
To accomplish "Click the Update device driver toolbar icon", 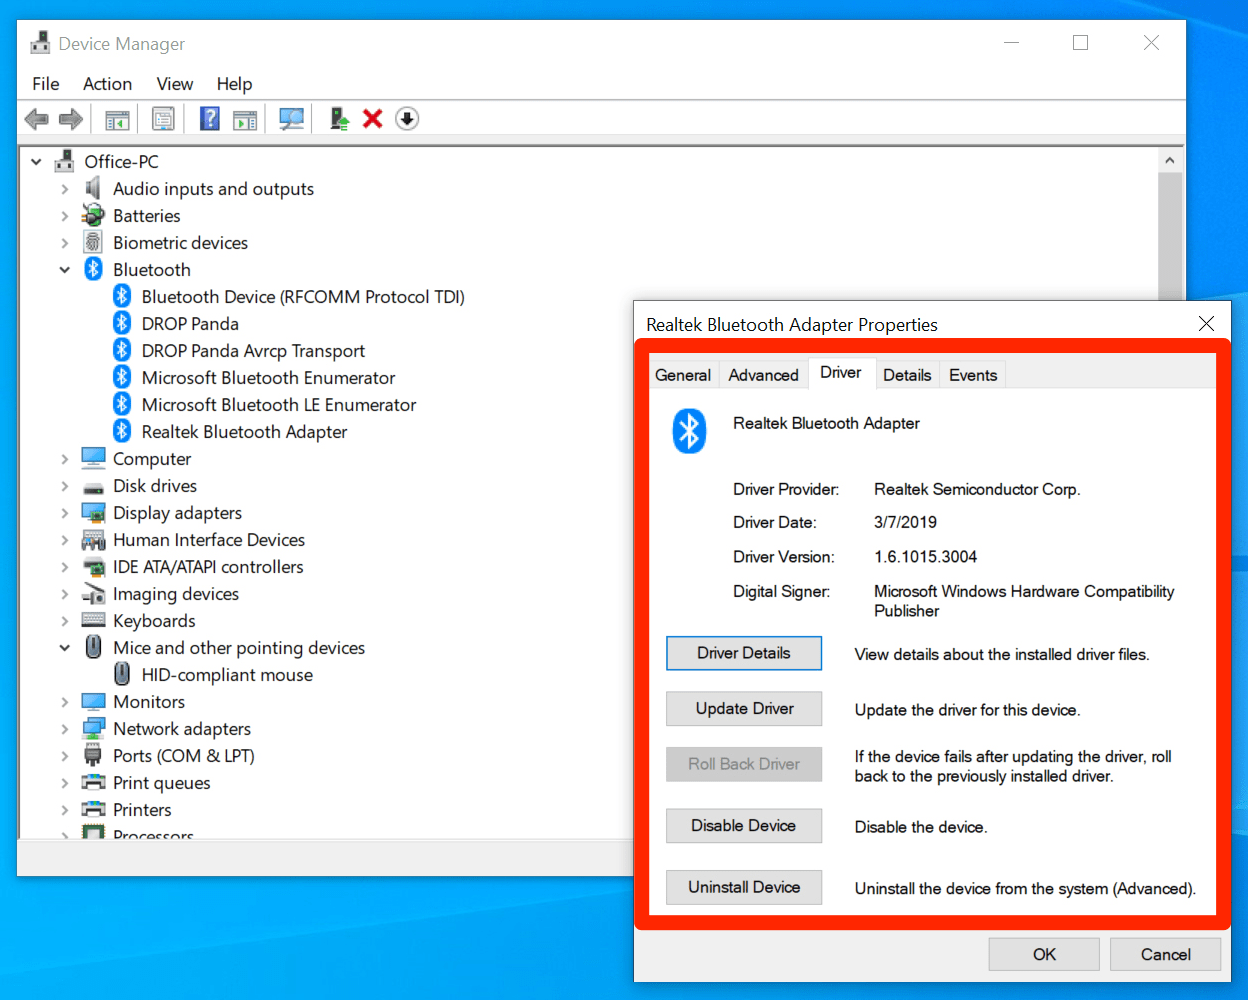I will (x=340, y=119).
